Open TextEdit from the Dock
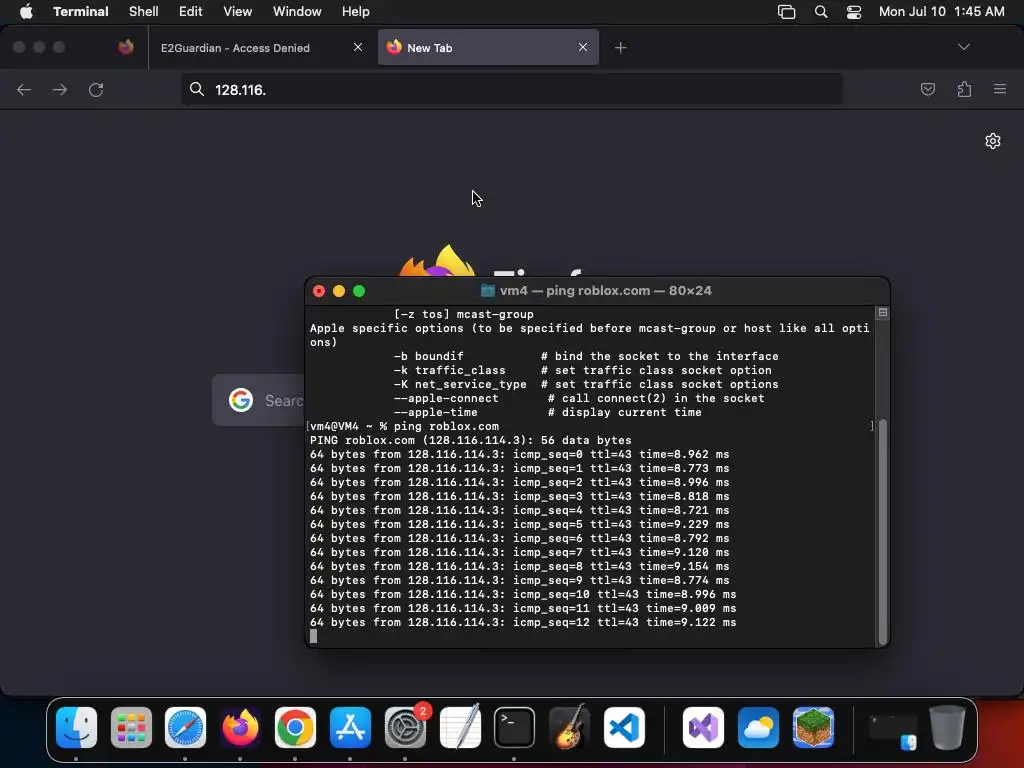 click(x=460, y=727)
